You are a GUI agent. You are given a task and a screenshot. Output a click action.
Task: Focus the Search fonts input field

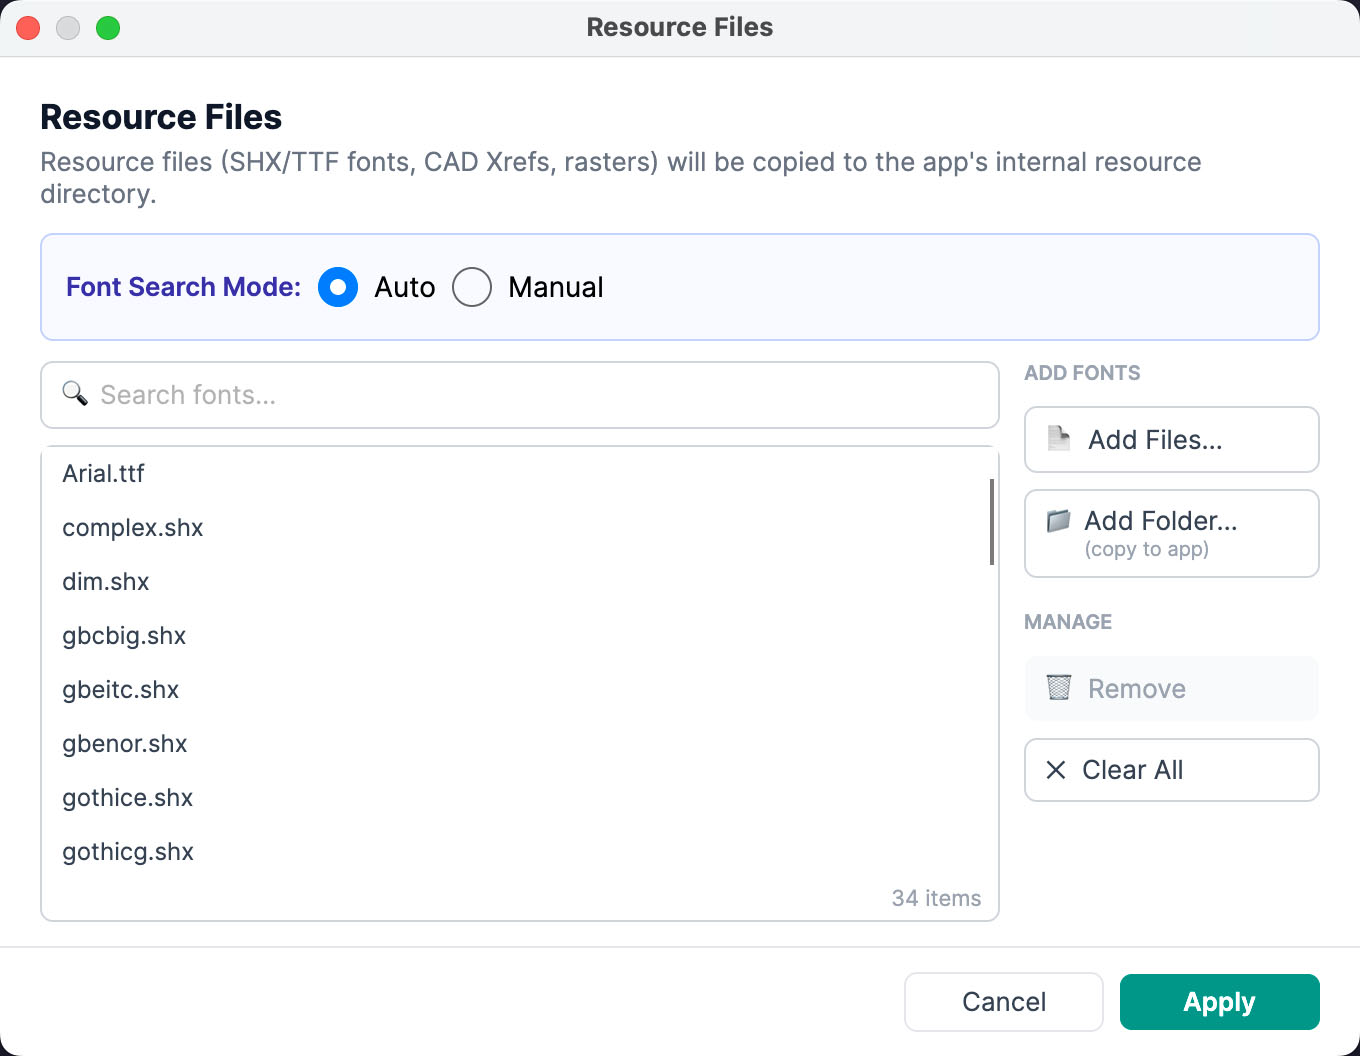click(520, 395)
